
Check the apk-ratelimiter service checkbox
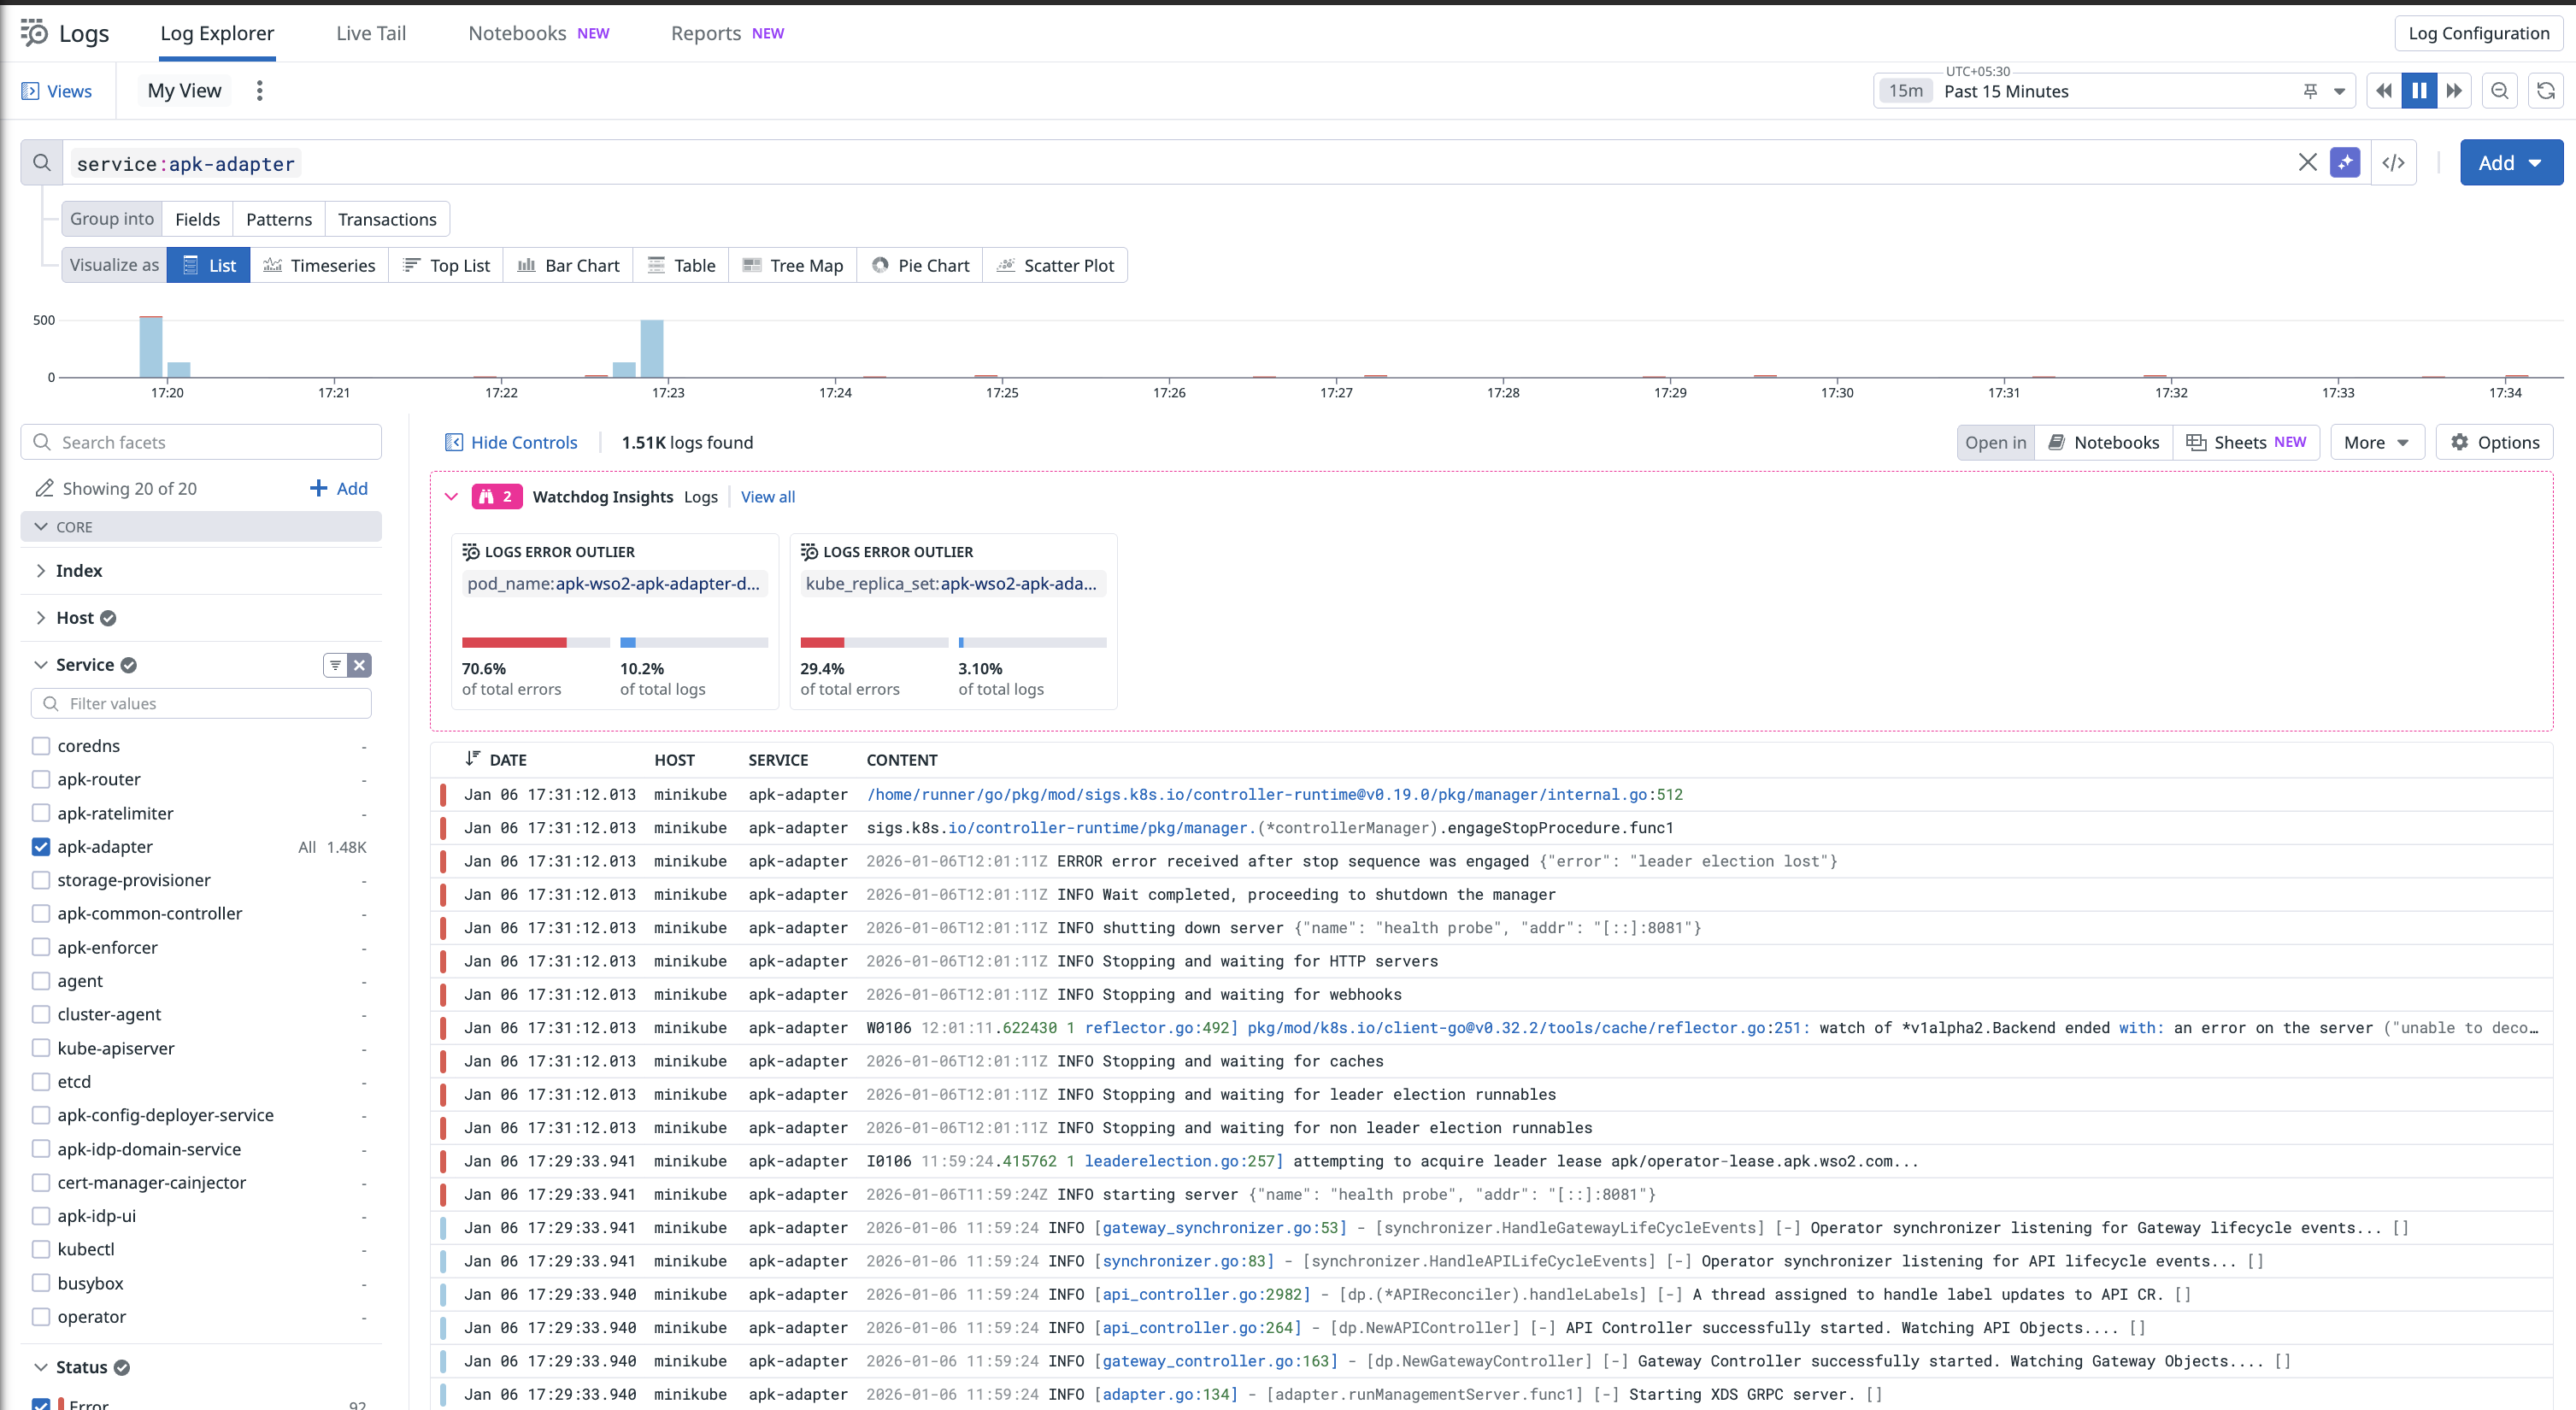coord(41,813)
